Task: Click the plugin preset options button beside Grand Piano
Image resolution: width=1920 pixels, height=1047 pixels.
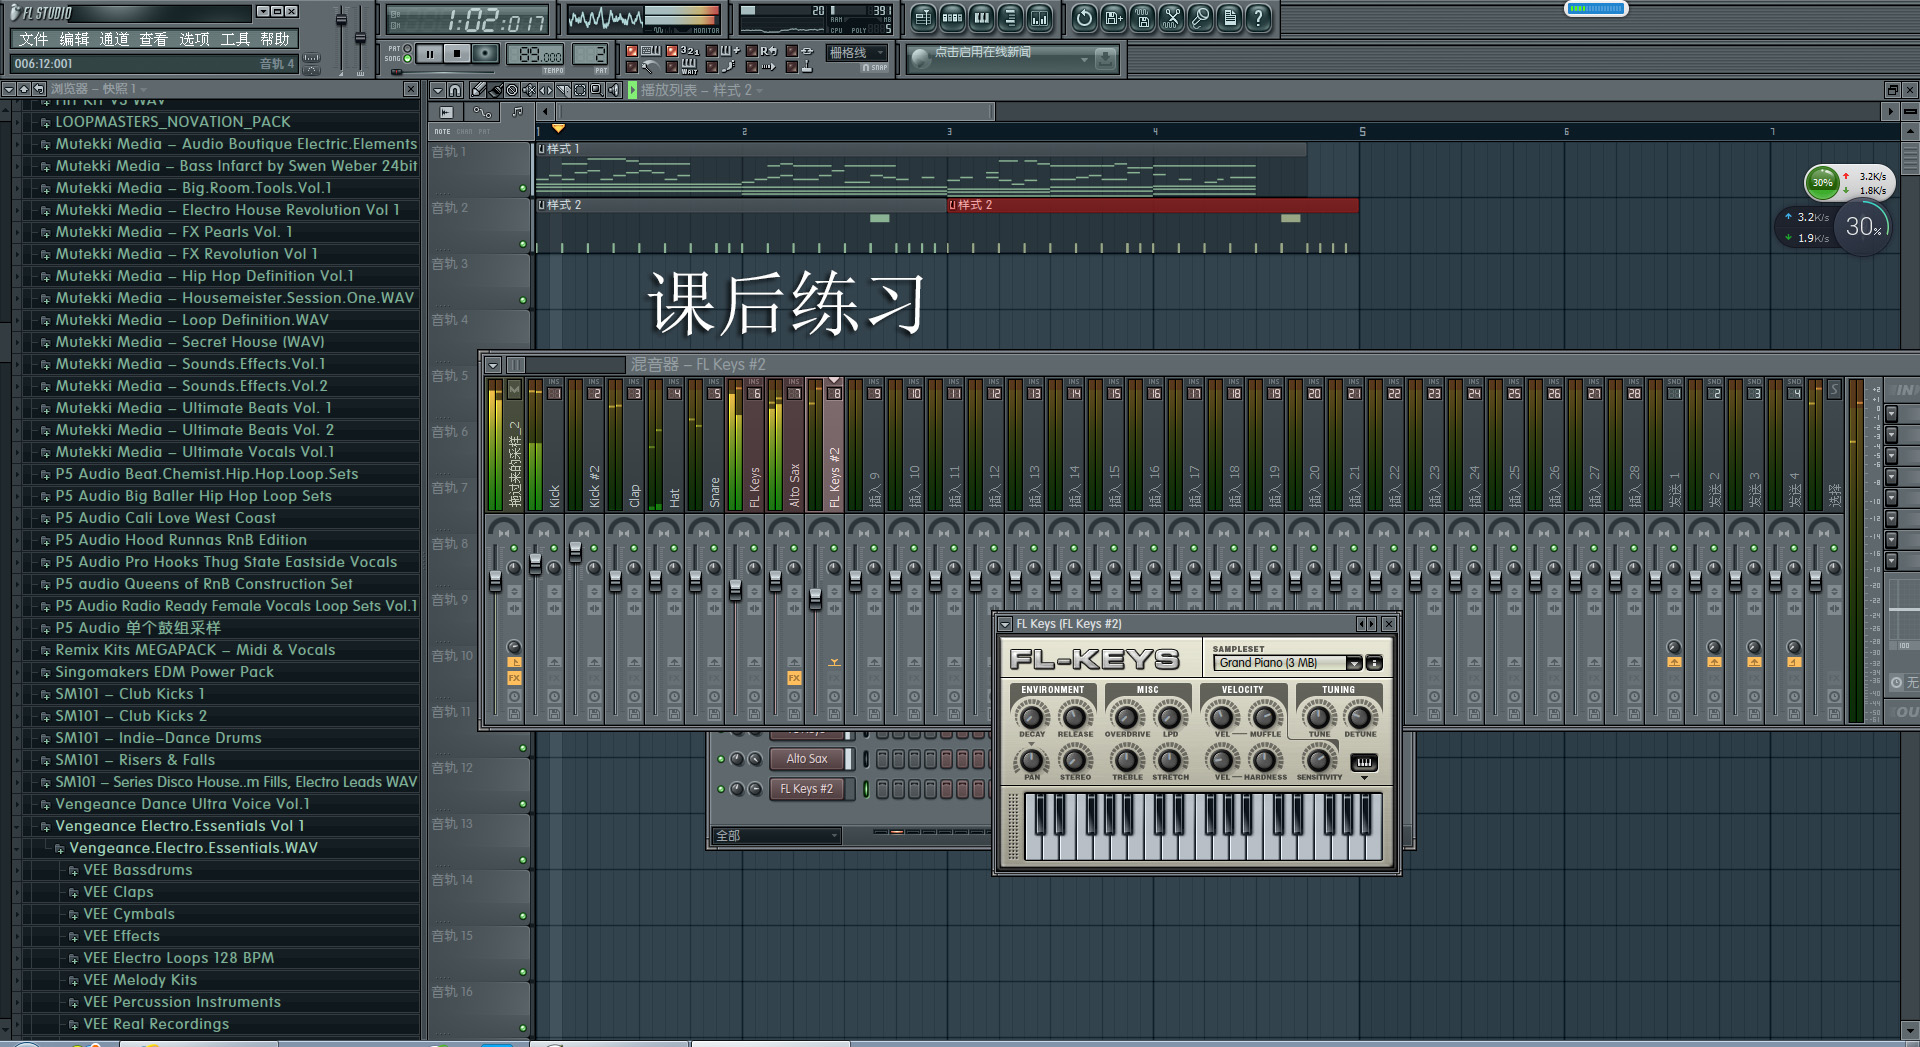Action: pos(1375,663)
